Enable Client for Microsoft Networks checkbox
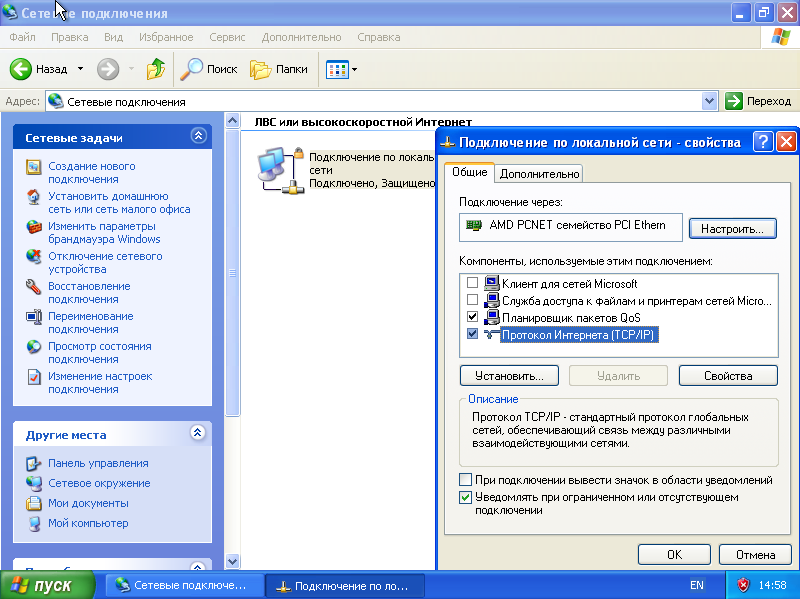800x599 pixels. click(x=473, y=284)
